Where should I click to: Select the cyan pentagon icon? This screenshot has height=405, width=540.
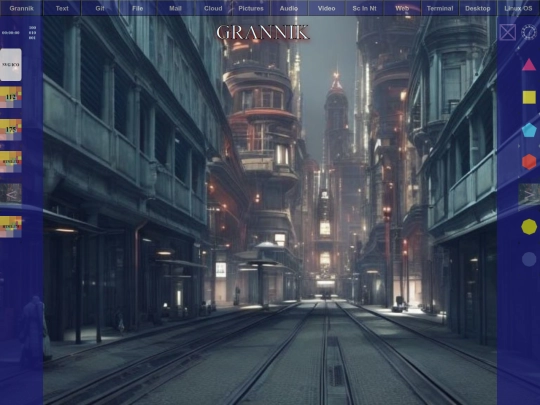pos(529,130)
